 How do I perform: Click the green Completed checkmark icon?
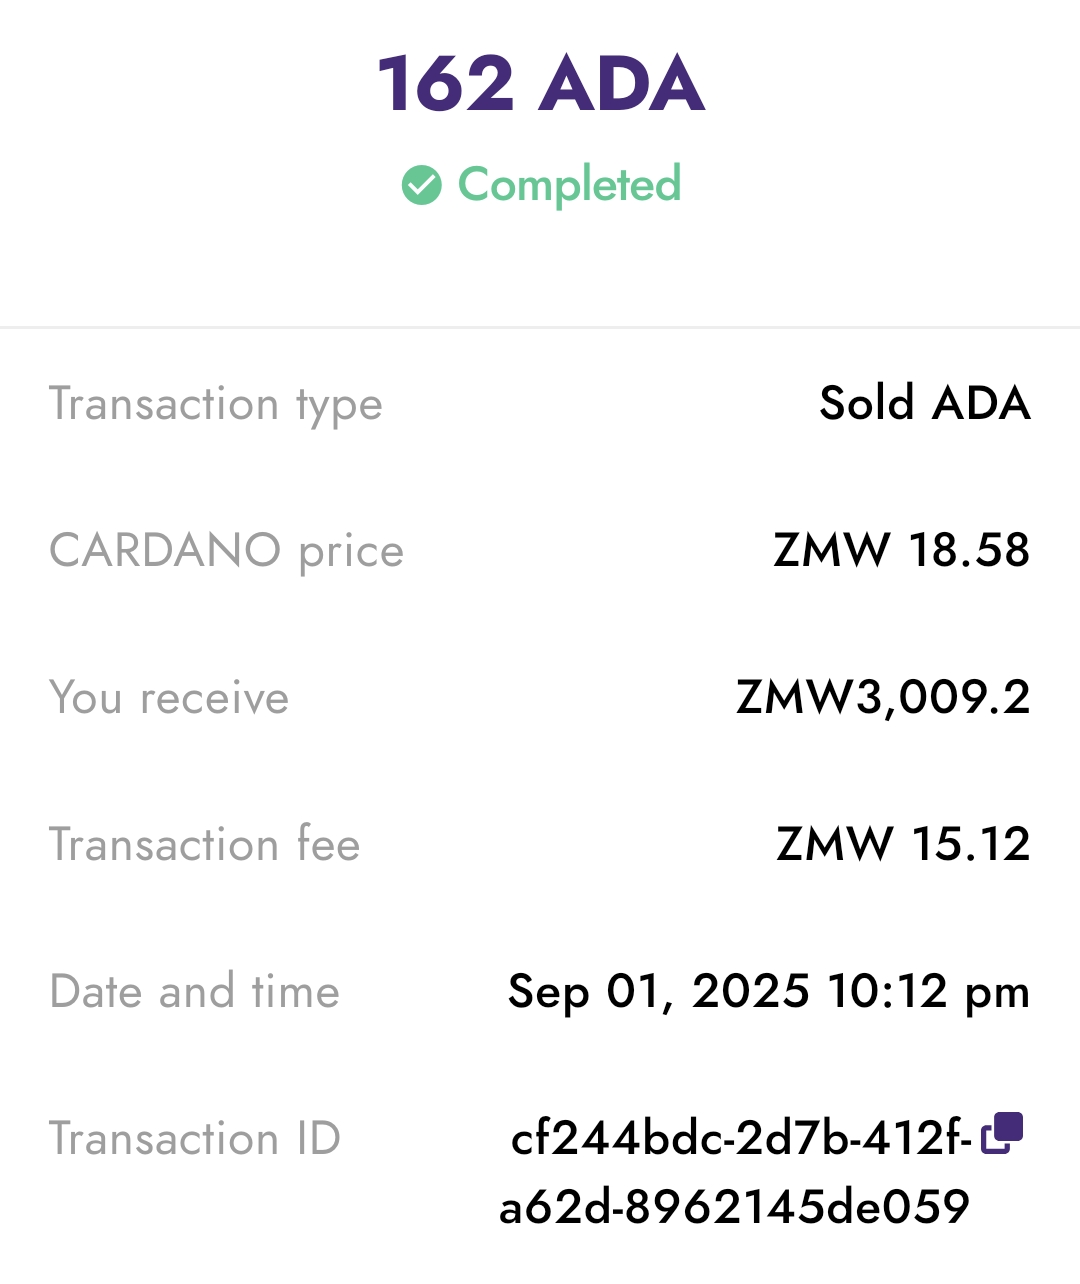click(x=421, y=185)
